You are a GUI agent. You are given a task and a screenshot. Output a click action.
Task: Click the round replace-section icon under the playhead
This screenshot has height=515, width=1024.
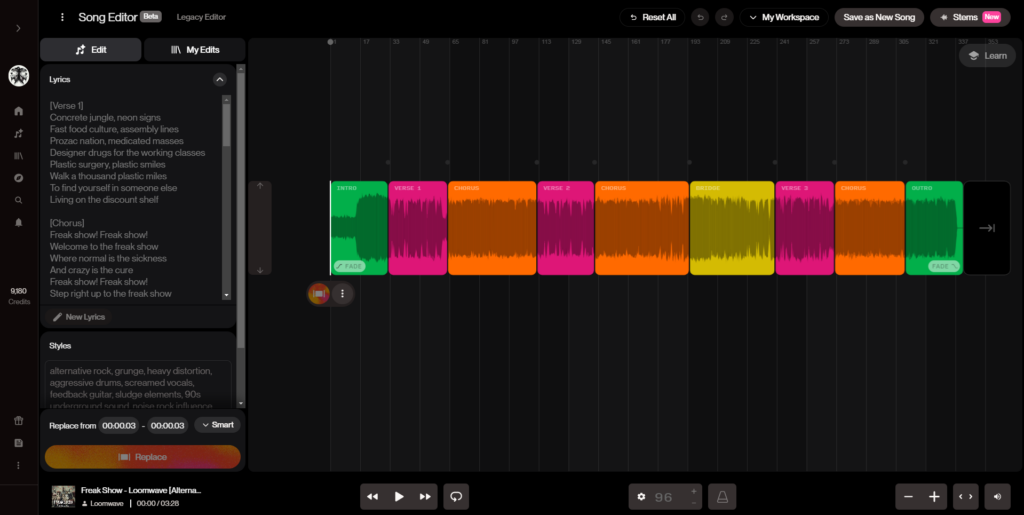coord(319,294)
